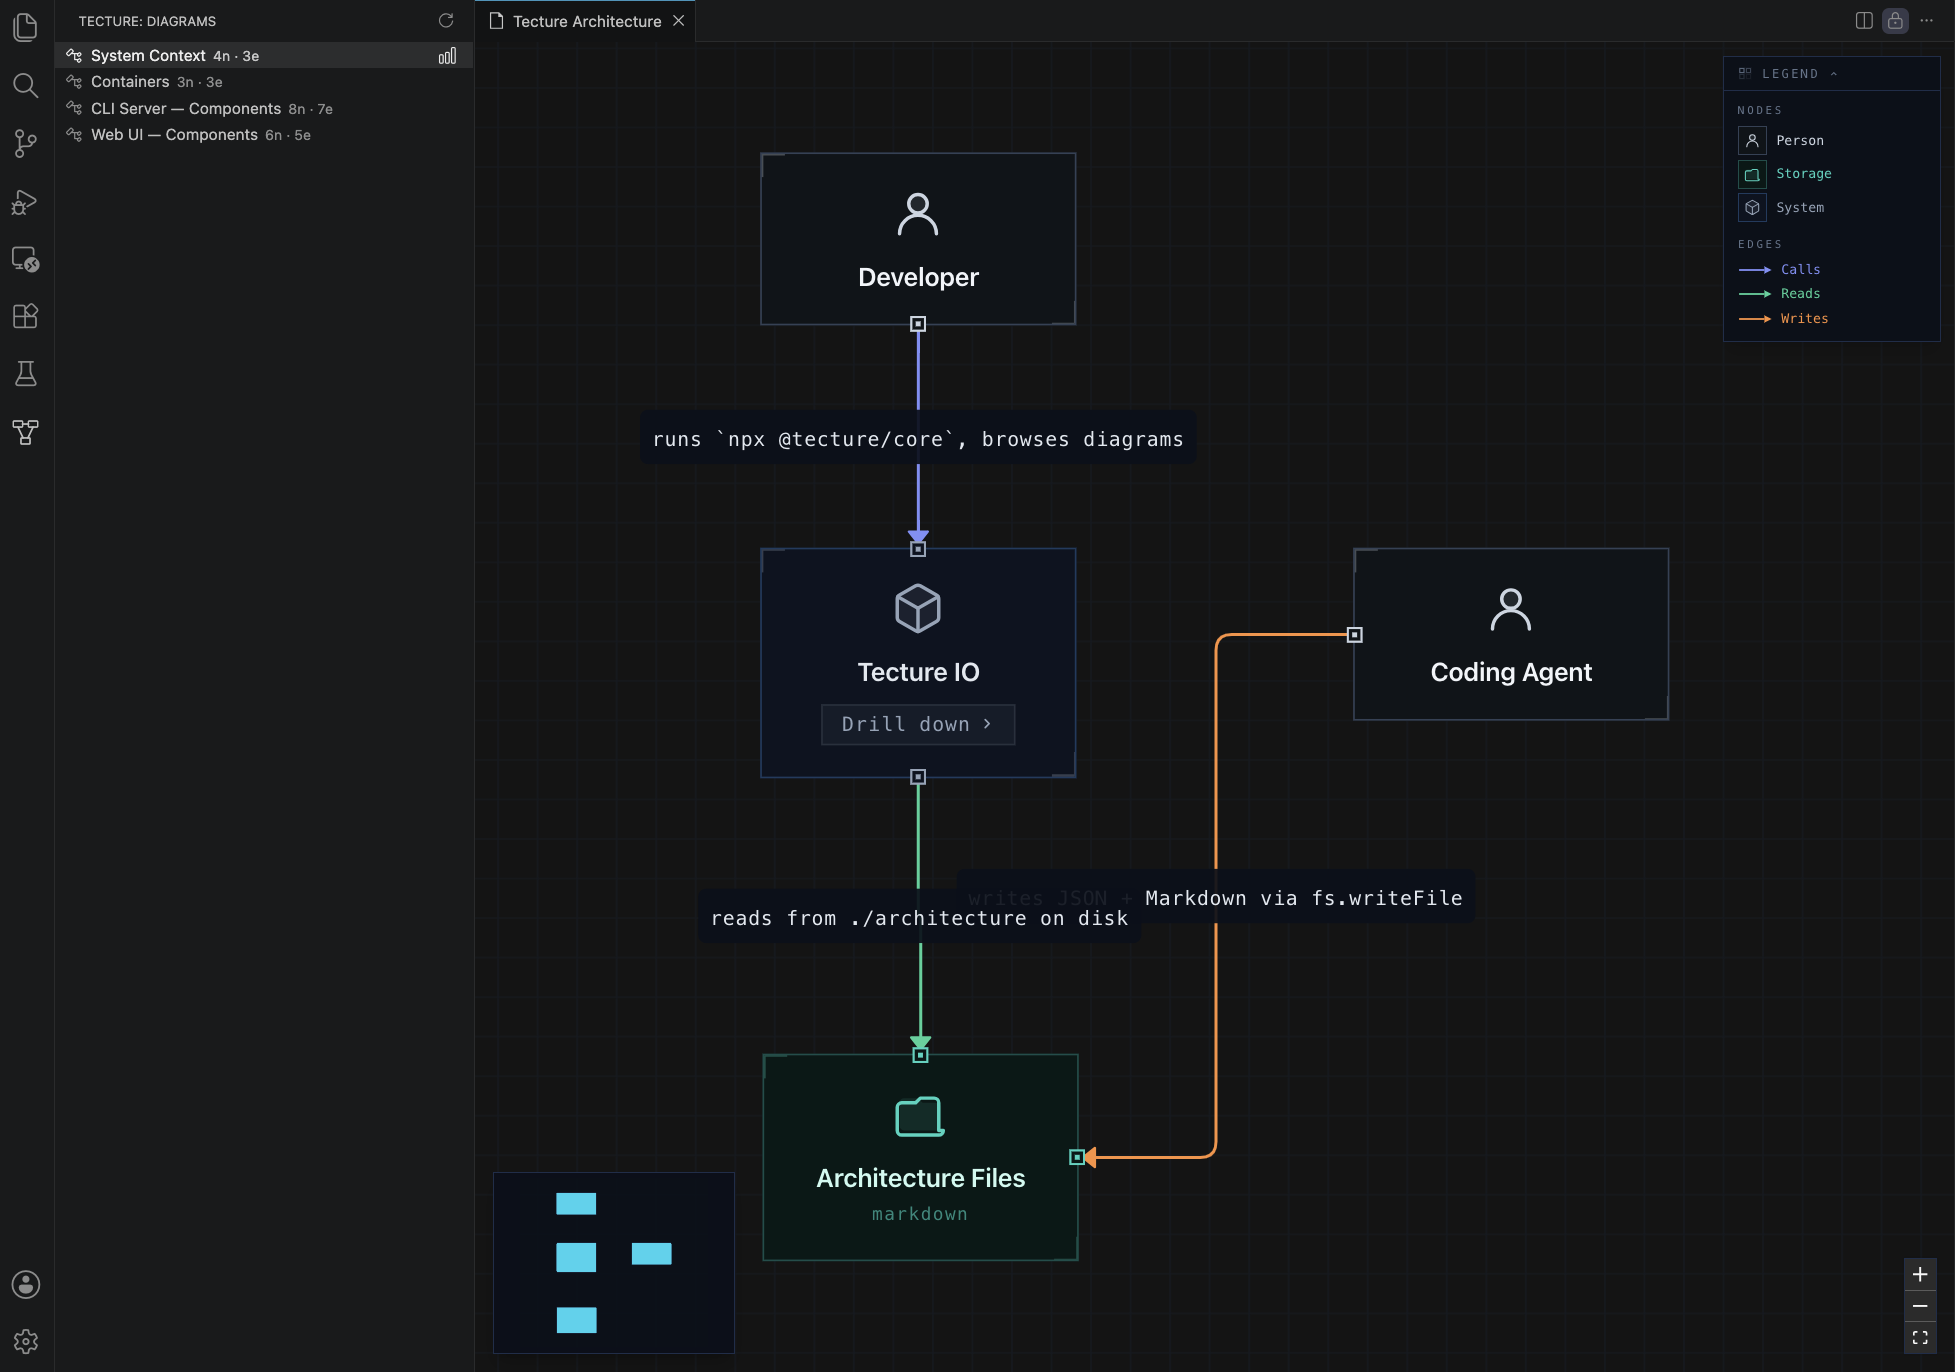Open the Source Control view
Viewport: 1955px width, 1372px height.
click(26, 143)
